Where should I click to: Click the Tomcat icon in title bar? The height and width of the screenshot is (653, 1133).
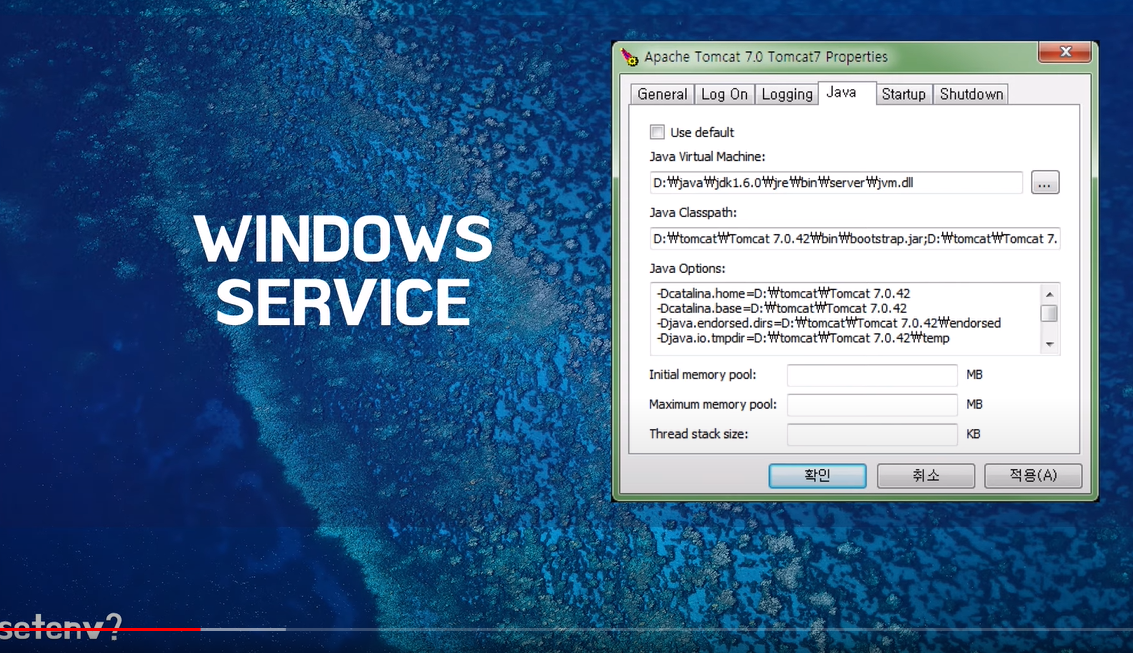point(629,57)
